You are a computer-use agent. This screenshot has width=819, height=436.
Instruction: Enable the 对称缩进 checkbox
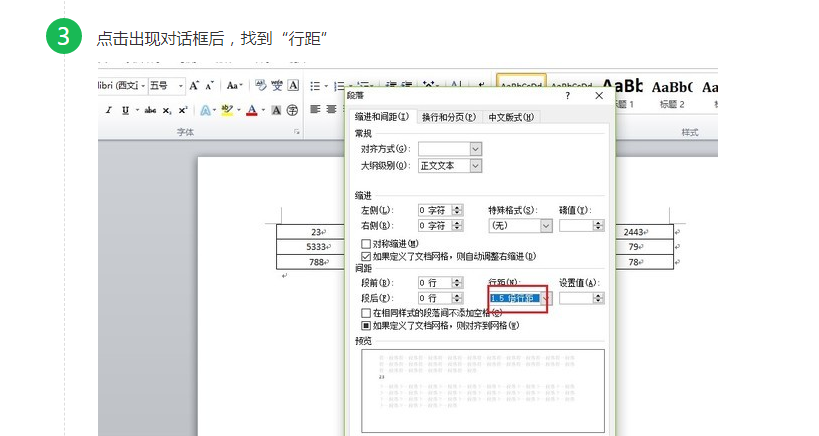[366, 244]
